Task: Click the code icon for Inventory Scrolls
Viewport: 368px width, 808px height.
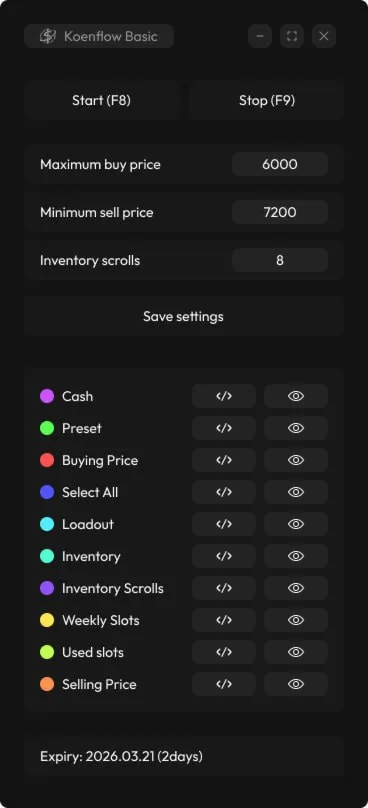Action: pos(224,588)
